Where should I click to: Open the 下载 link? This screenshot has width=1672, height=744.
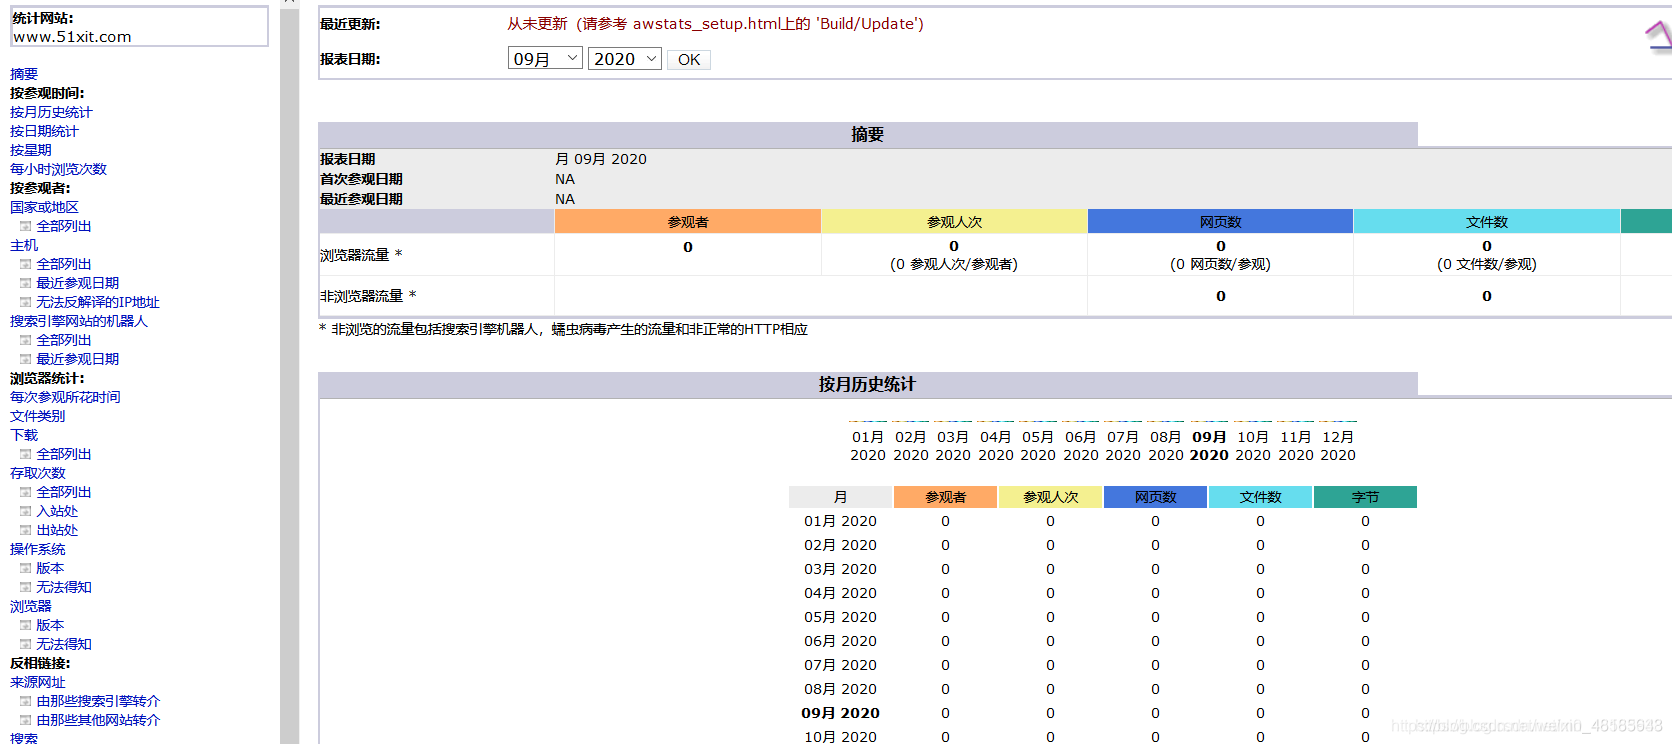pos(24,435)
